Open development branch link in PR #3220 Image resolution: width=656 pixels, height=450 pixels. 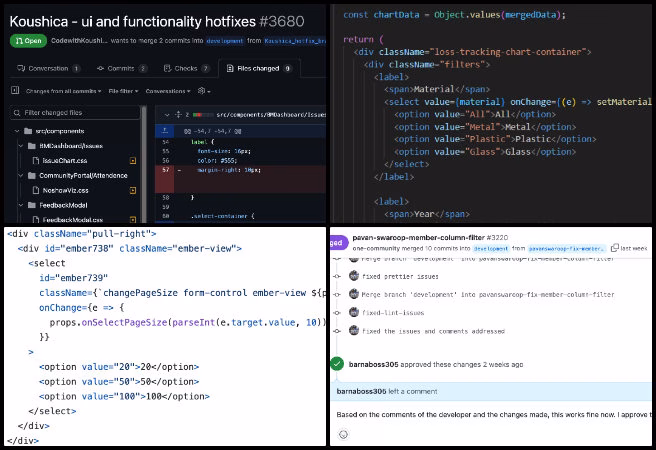coord(491,248)
